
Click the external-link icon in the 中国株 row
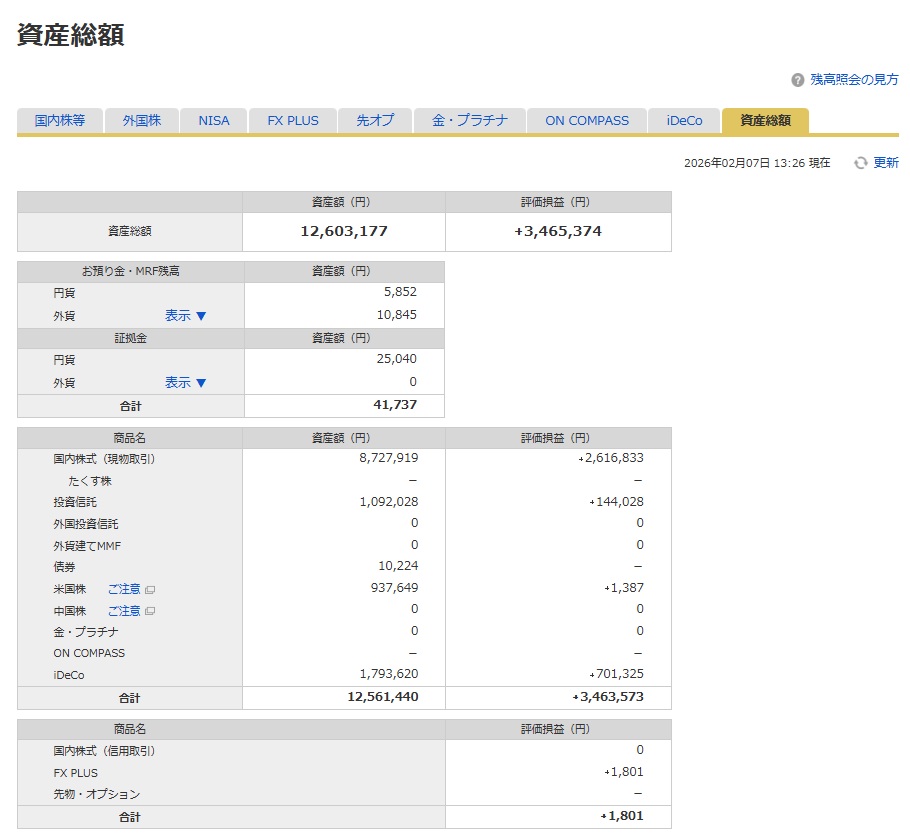[x=150, y=611]
